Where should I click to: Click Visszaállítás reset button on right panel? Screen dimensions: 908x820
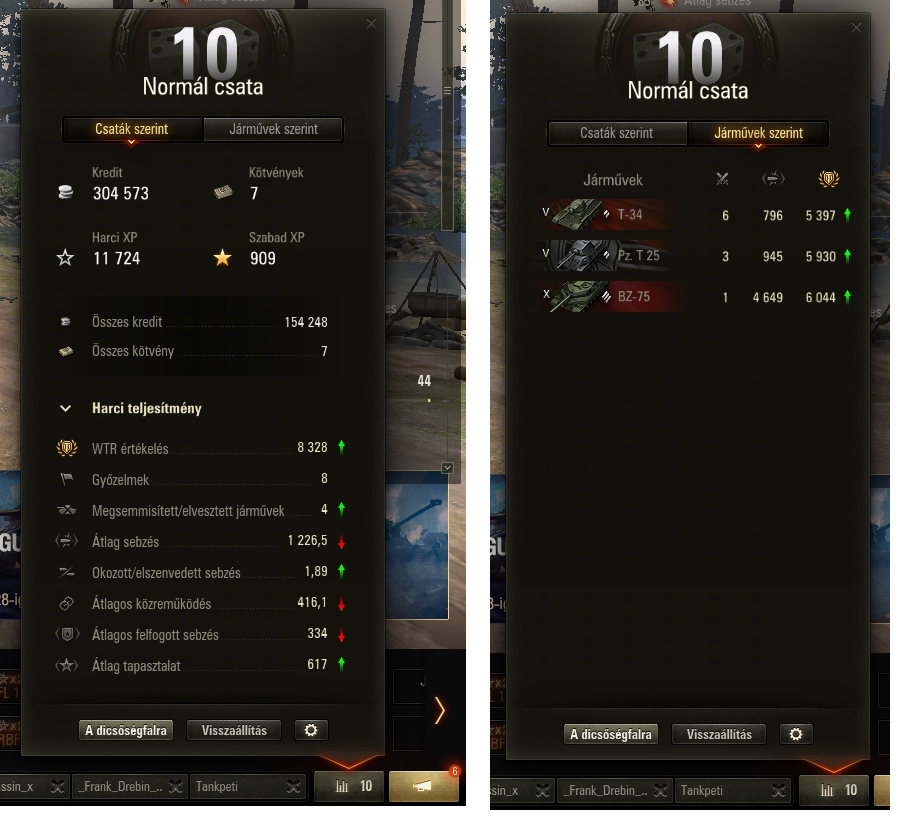(x=719, y=734)
